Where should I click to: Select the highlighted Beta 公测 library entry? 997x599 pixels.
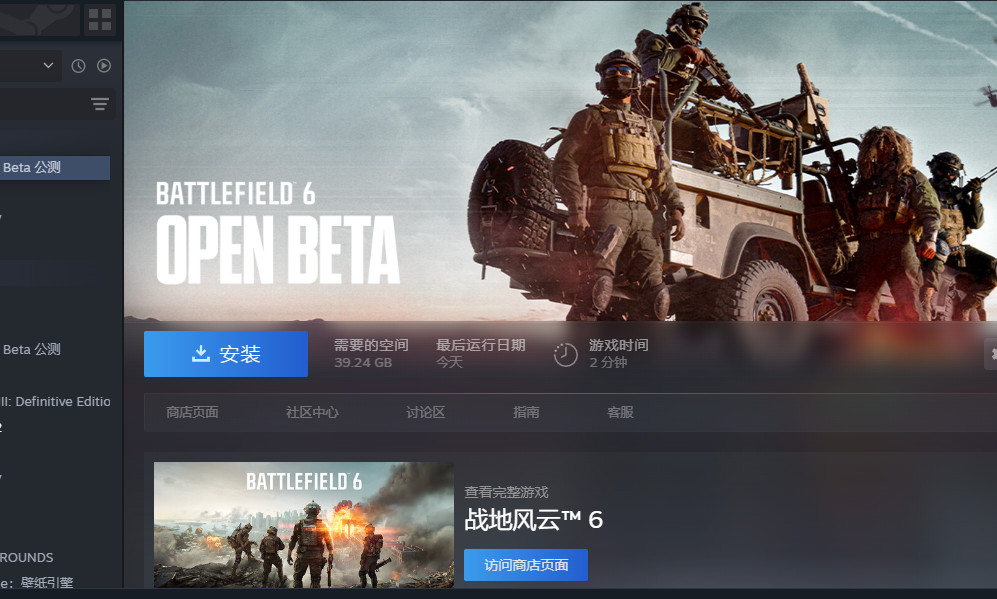[x=55, y=168]
